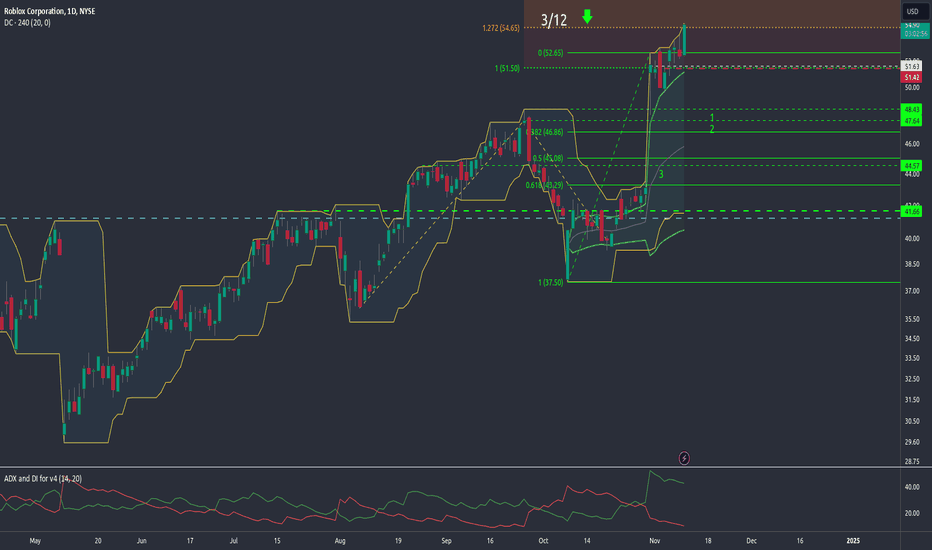Click the 1 (37.50) Fibonacci base label
This screenshot has height=550, width=932.
point(550,282)
